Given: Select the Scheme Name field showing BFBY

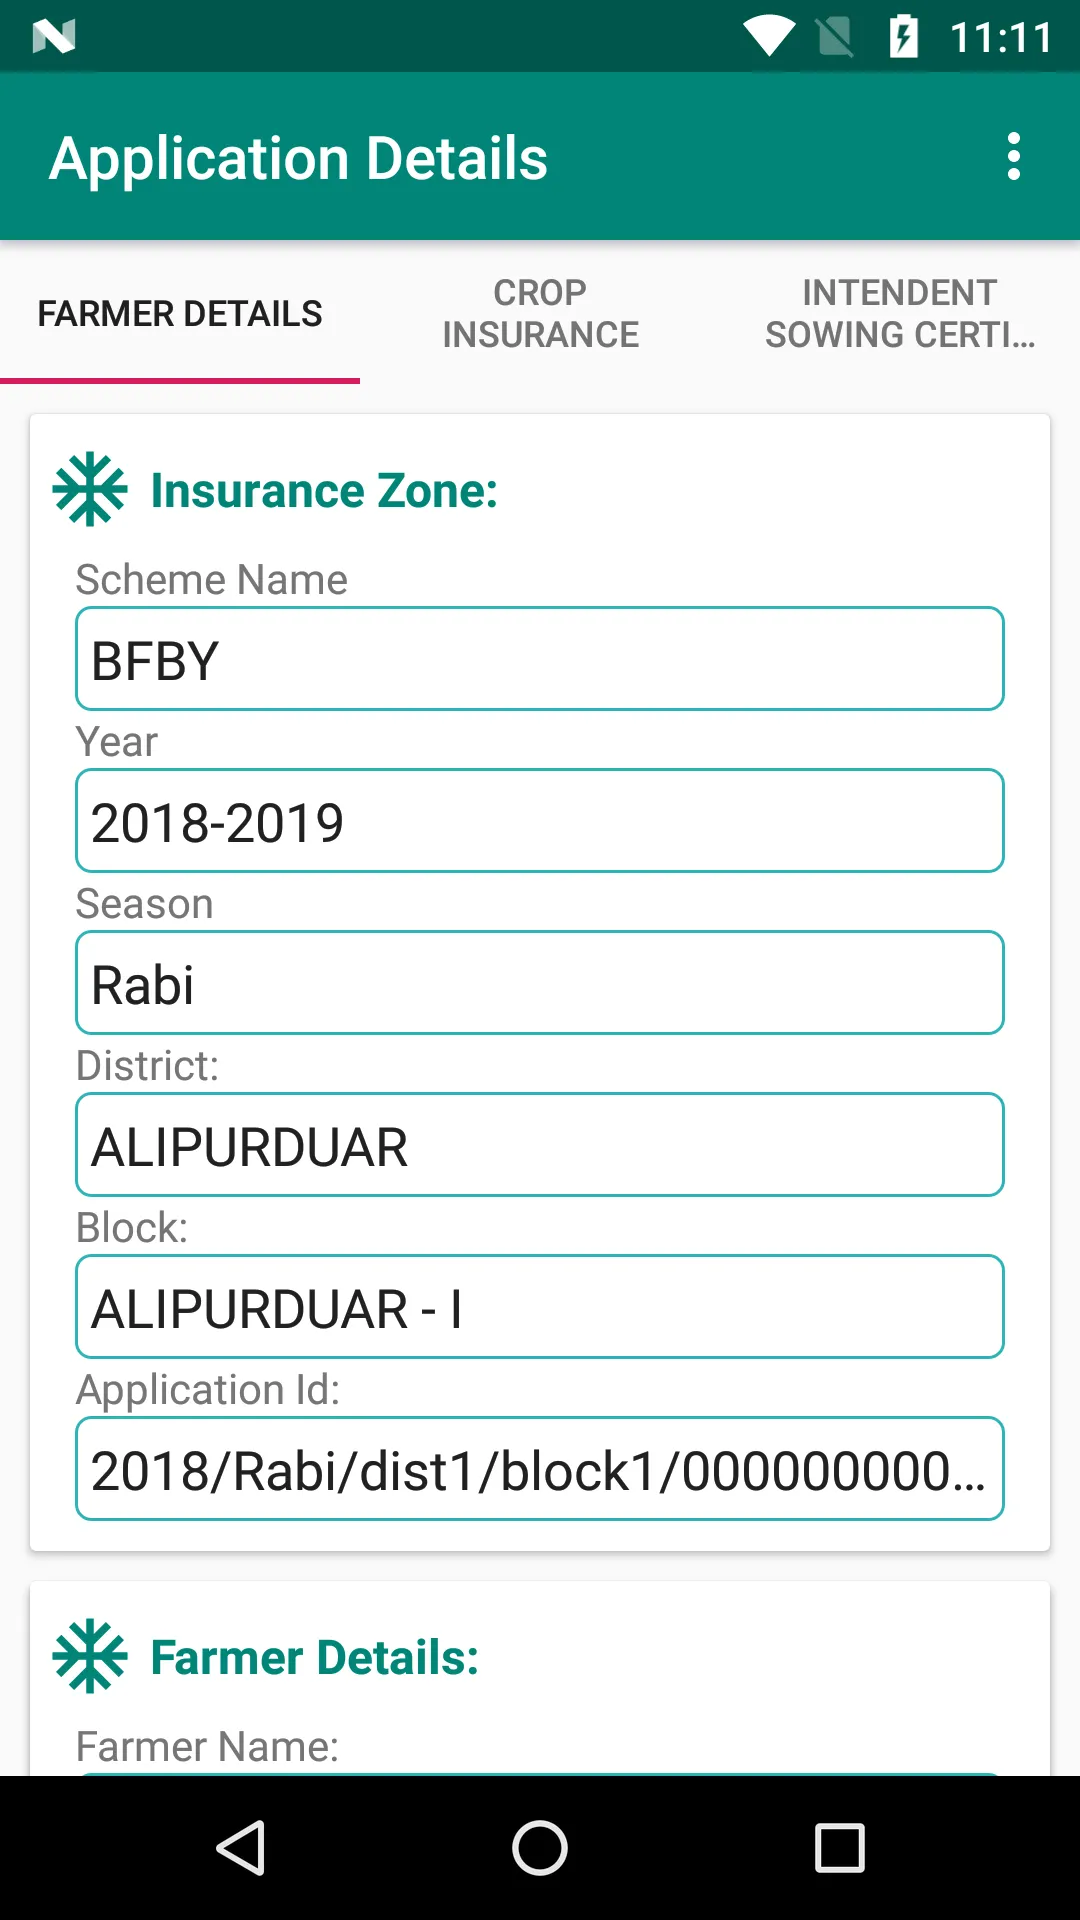Looking at the screenshot, I should coord(540,660).
